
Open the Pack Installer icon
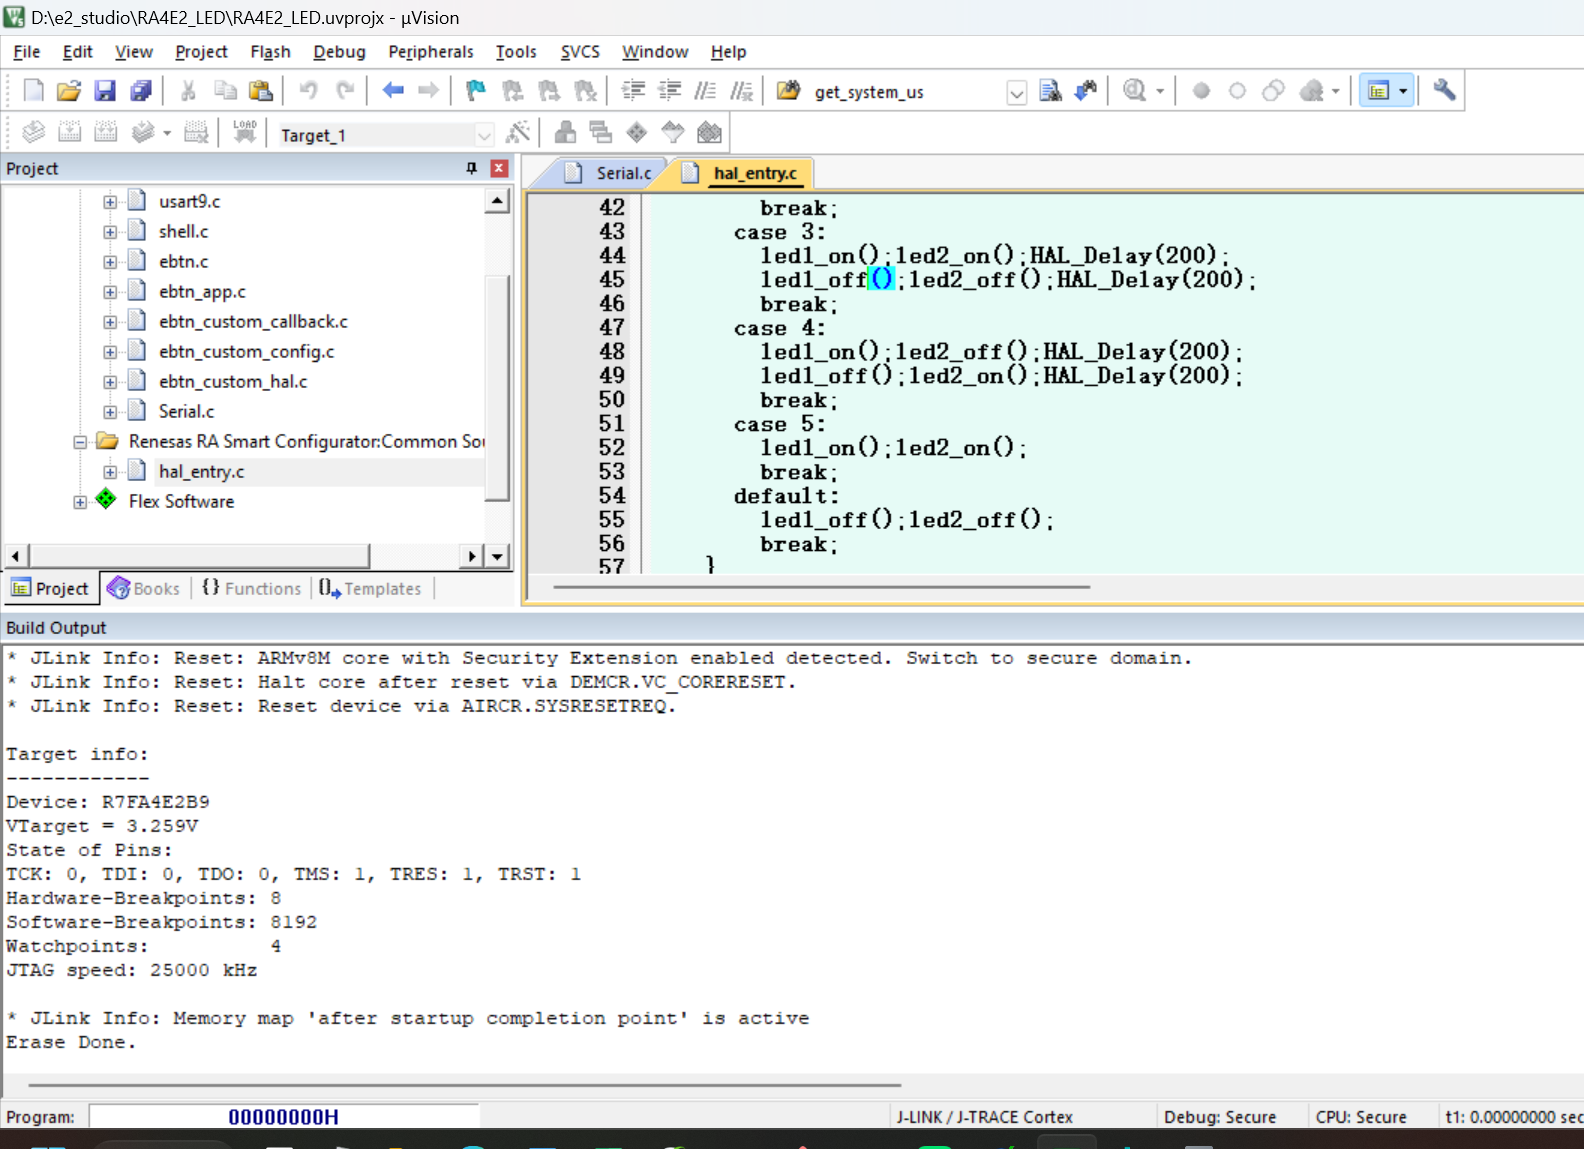pyautogui.click(x=709, y=132)
